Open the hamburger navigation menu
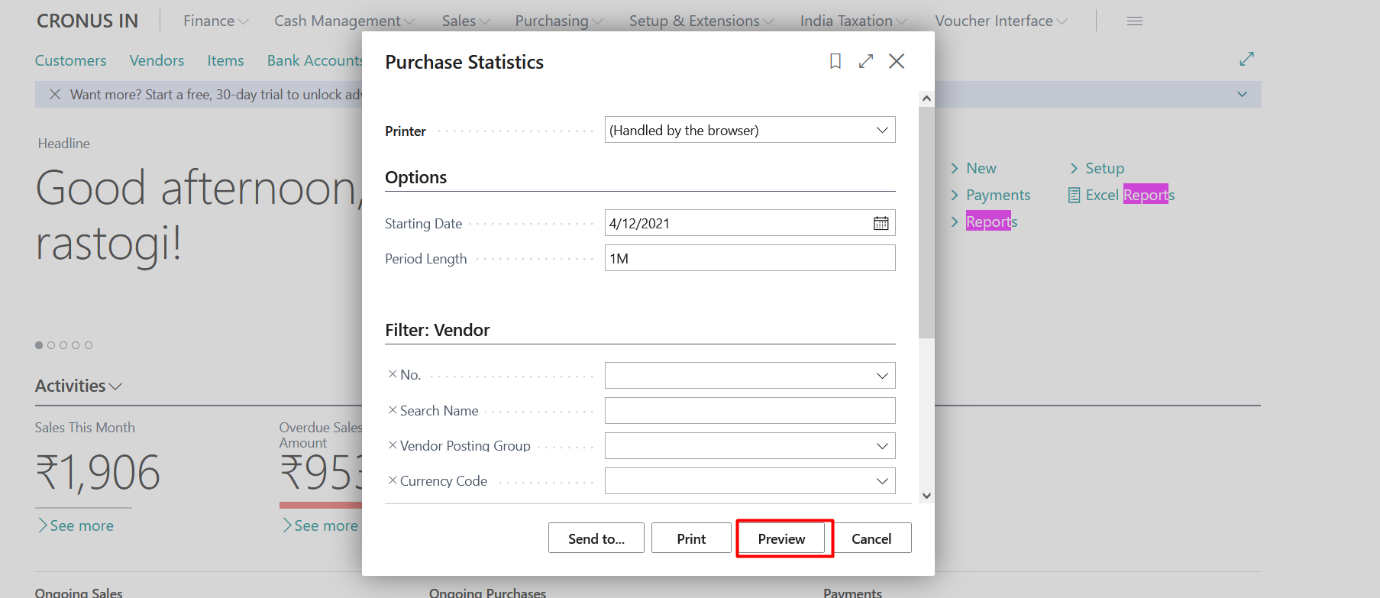This screenshot has height=598, width=1380. (x=1134, y=19)
